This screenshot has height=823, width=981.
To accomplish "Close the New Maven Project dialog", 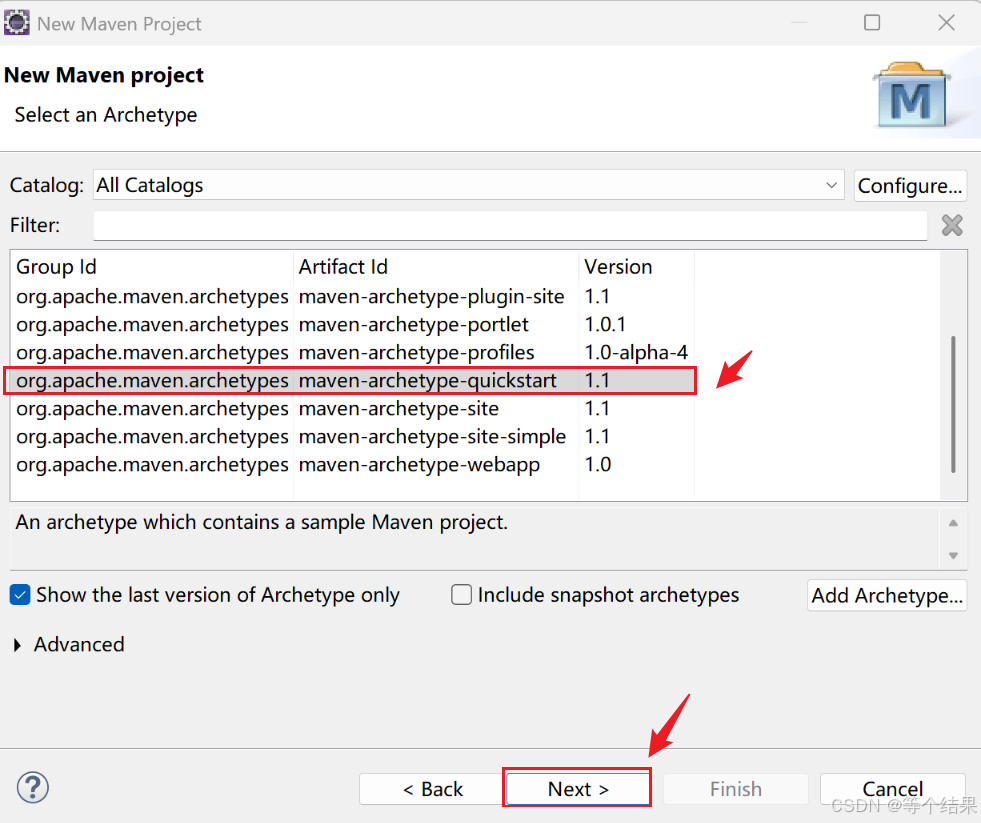I will click(946, 23).
